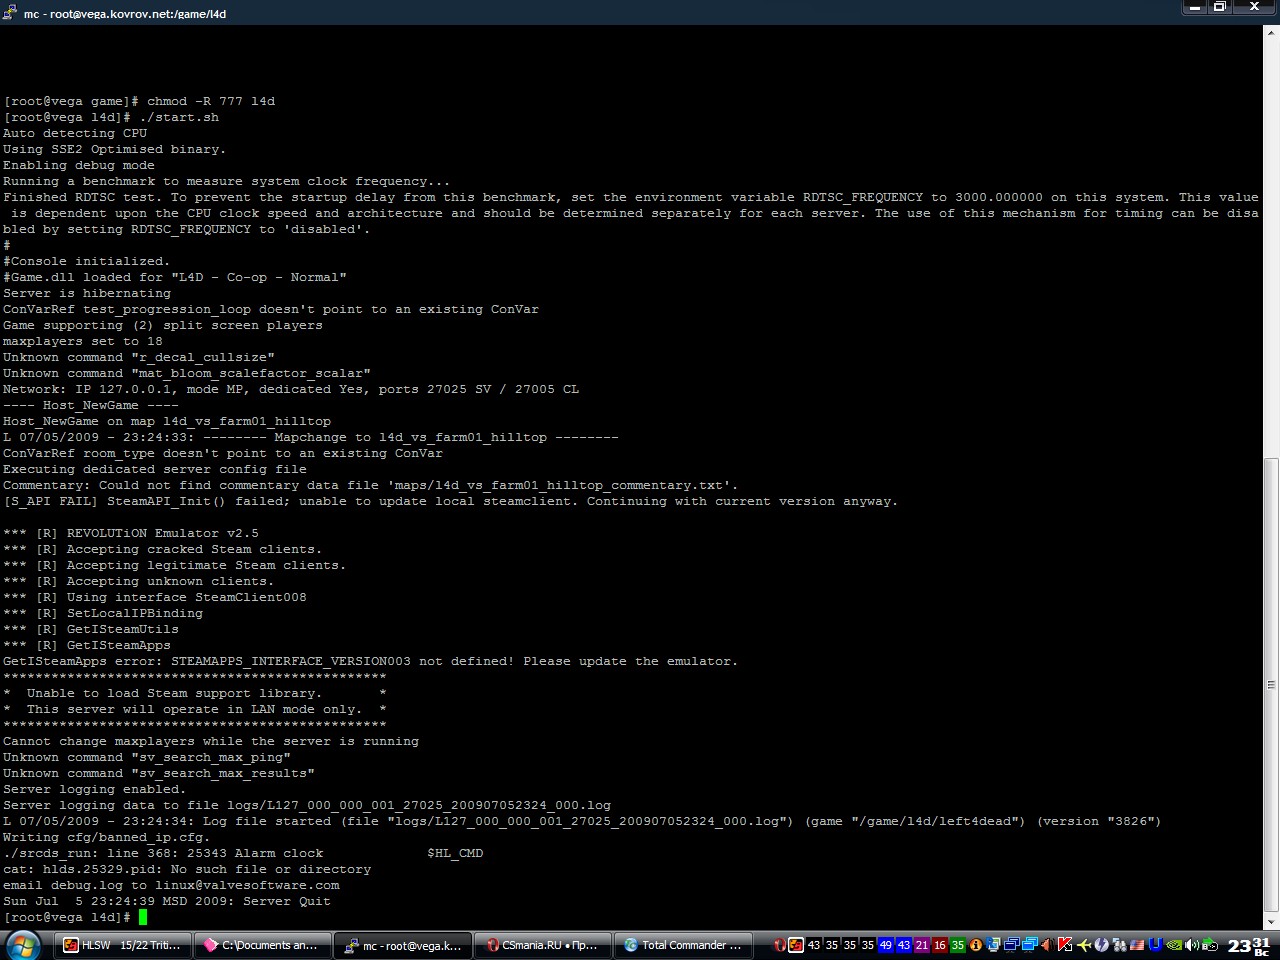1280x960 pixels.
Task: Click 'Executing dedicated server config file' line
Action: [155, 469]
